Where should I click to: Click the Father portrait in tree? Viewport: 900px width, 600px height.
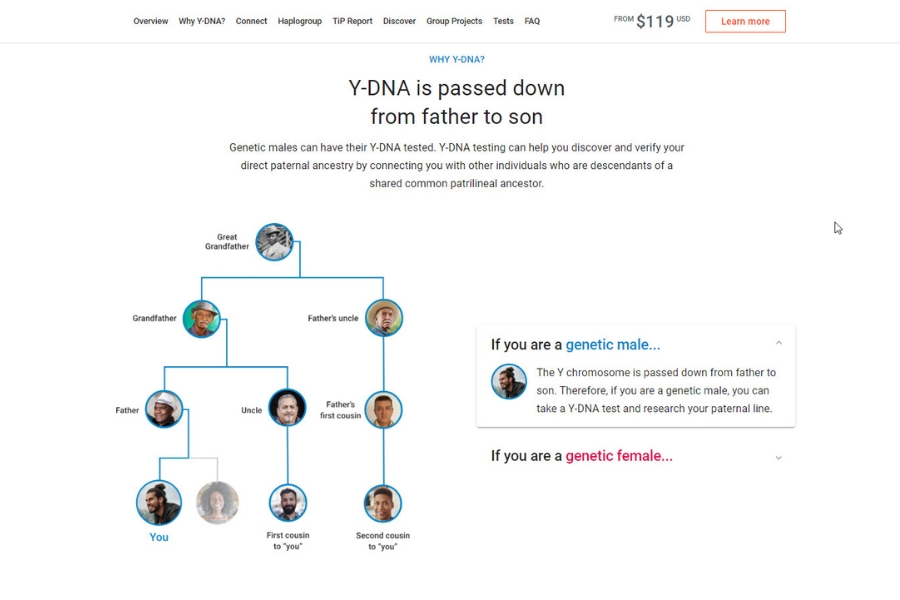164,409
